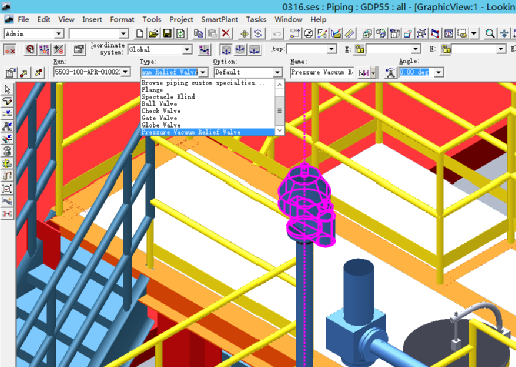The image size is (516, 367).
Task: Expand the Option dropdown showing Default
Action: [x=277, y=72]
